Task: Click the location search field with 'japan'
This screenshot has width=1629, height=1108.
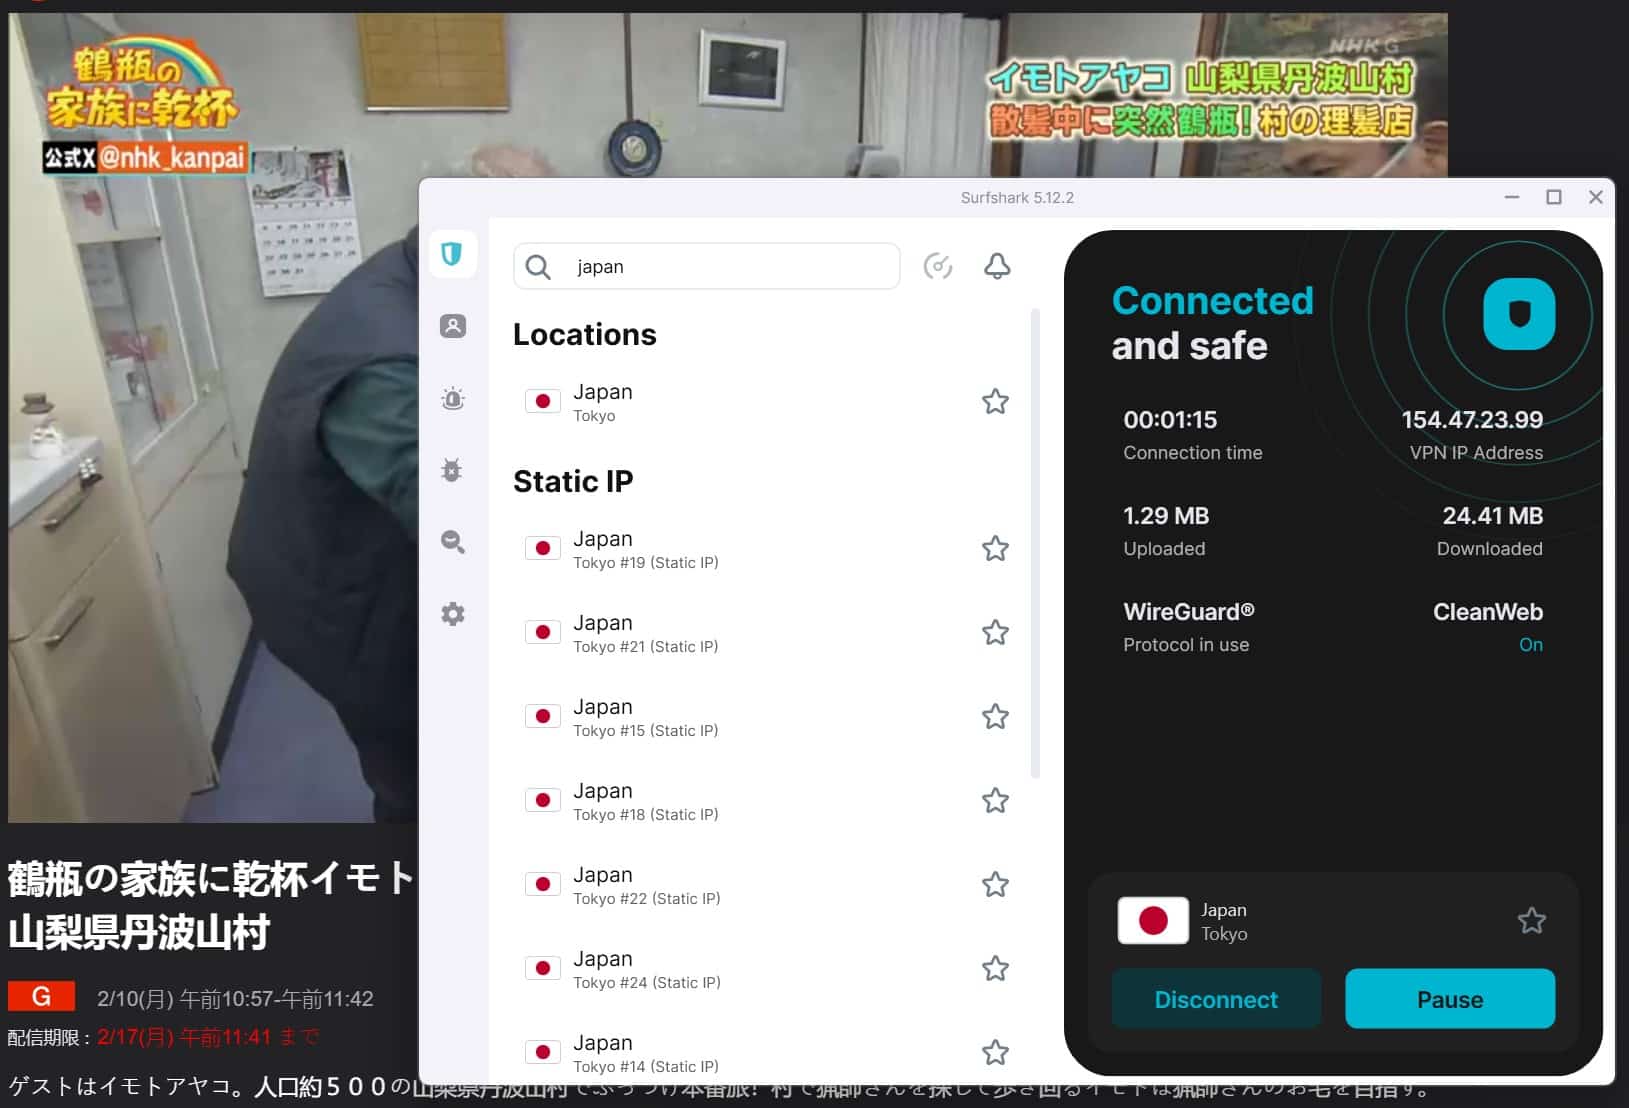Action: coord(706,267)
